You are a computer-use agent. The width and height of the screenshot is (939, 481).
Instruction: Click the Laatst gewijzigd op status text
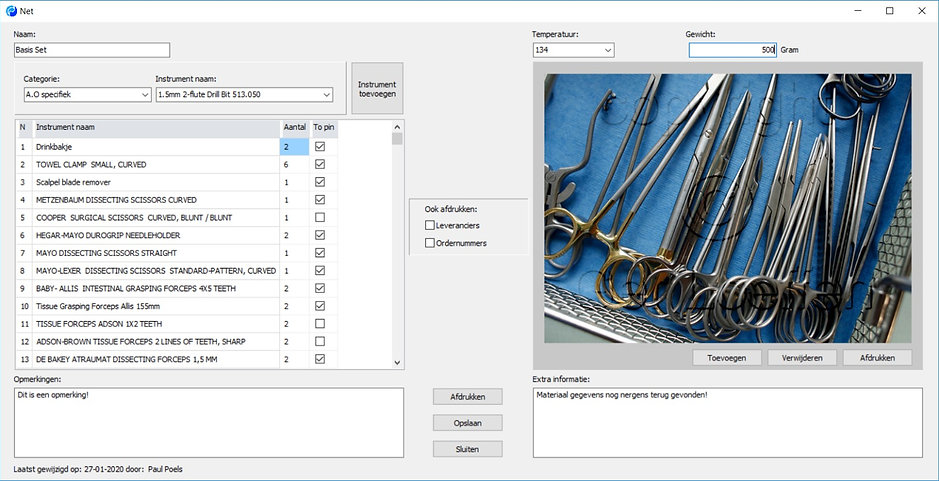click(98, 469)
